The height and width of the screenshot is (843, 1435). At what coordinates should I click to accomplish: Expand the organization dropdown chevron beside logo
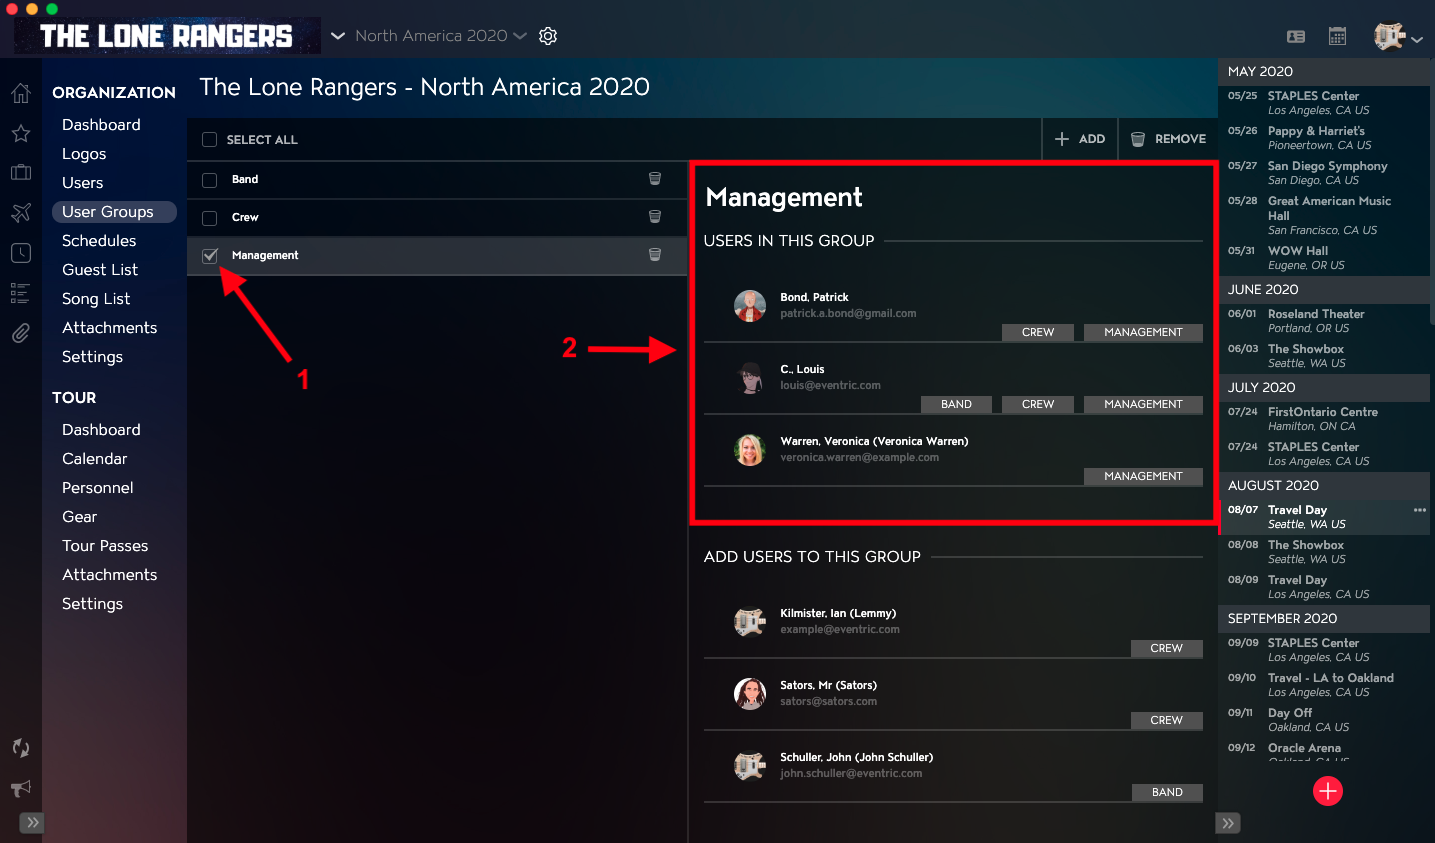point(338,36)
